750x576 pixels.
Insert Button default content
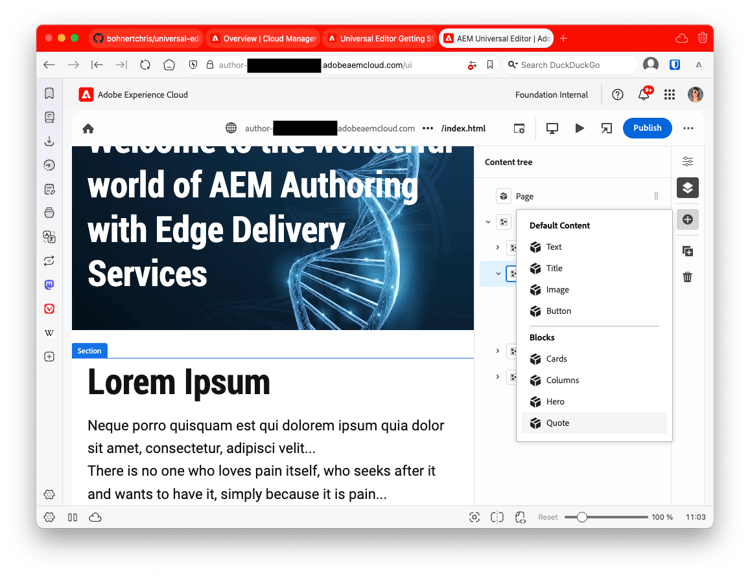coord(594,311)
